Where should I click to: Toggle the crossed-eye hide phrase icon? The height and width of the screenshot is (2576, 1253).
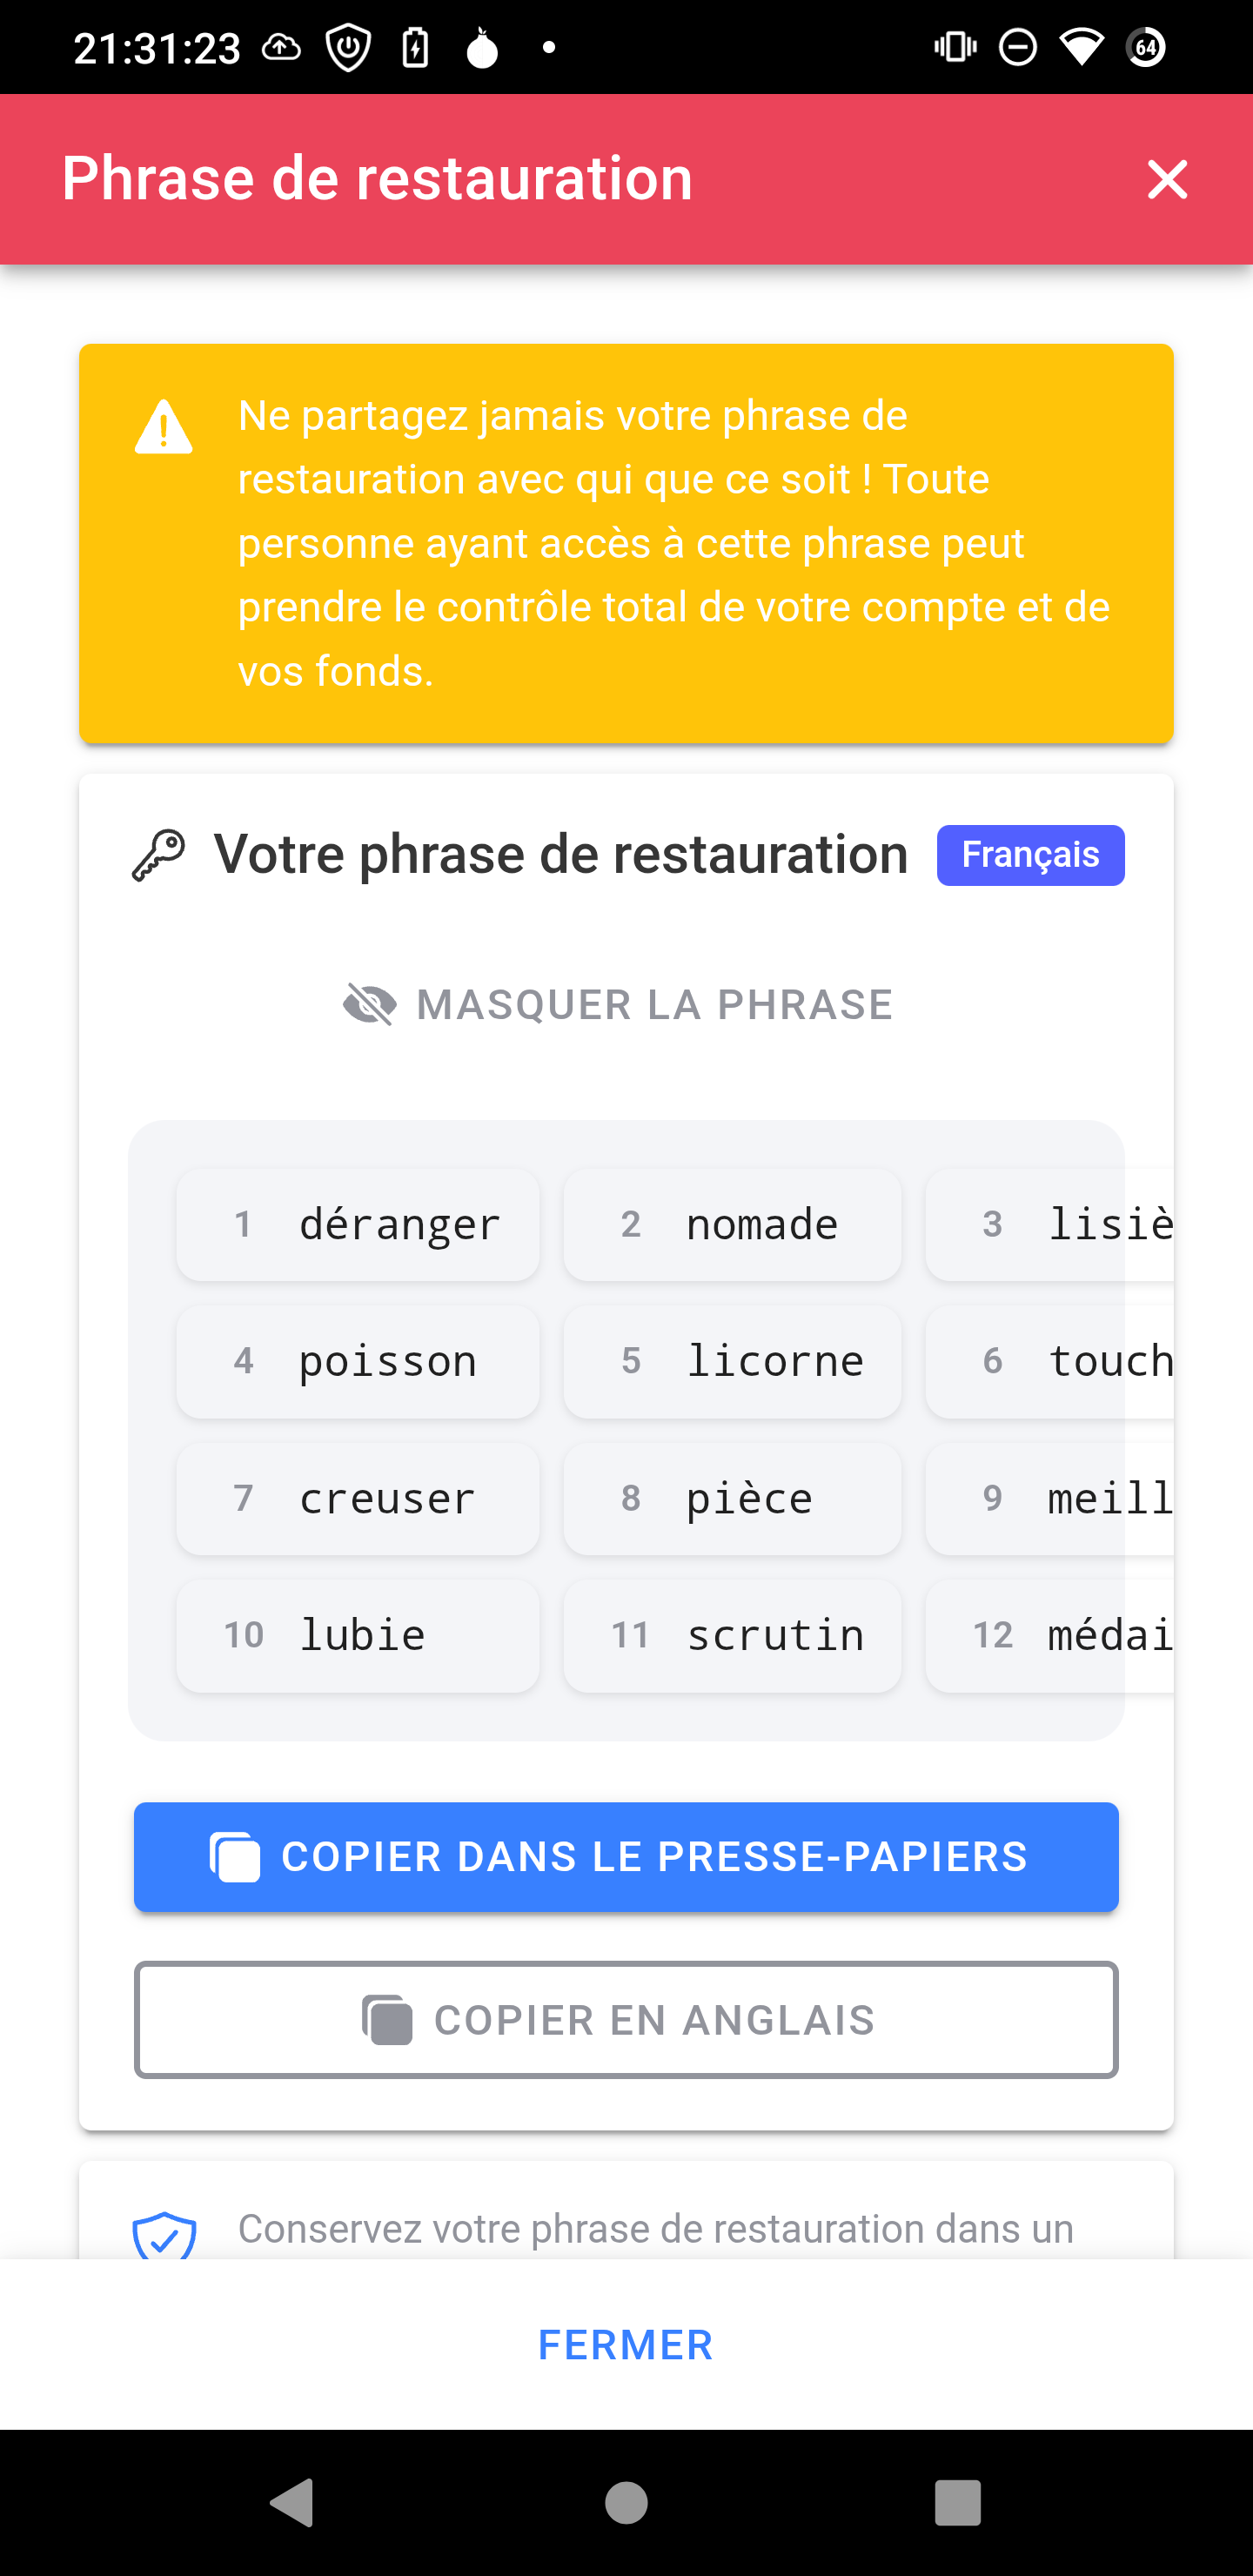click(x=370, y=1004)
